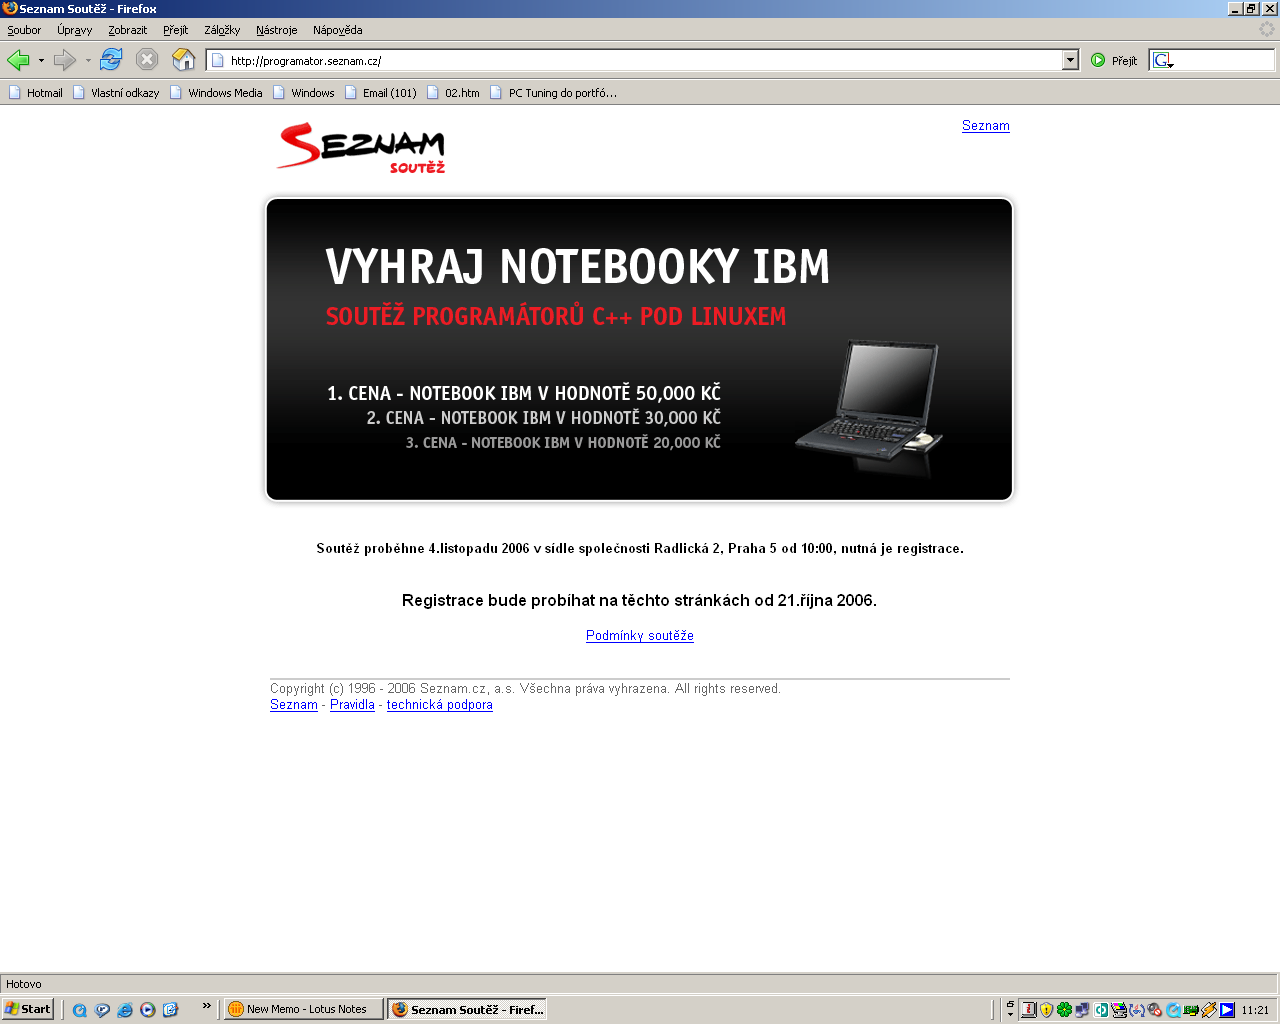Open Start menu on taskbar
This screenshot has height=1024, width=1280.
[28, 1009]
